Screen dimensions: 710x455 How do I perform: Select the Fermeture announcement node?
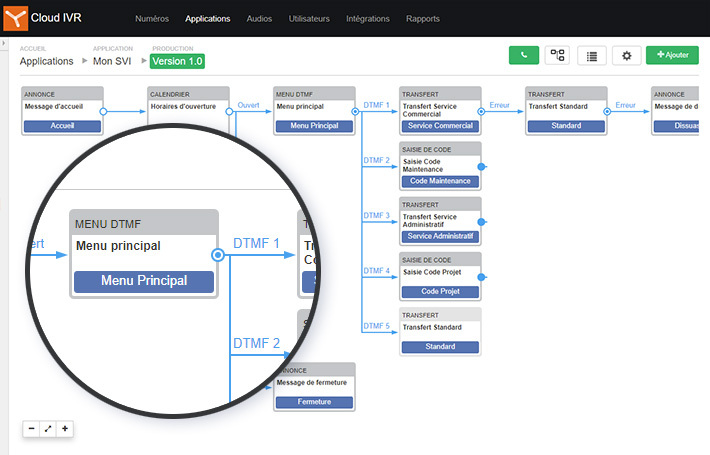(314, 402)
